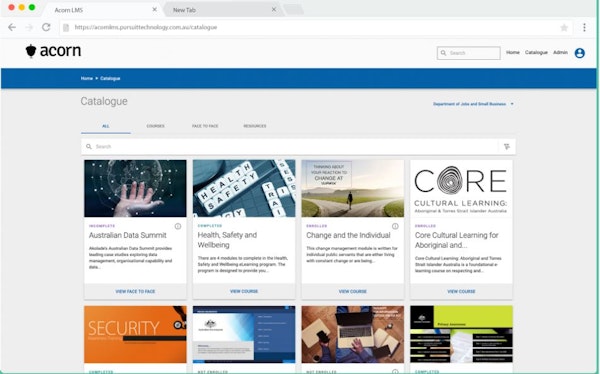Open Catalogue in the top navigation

(536, 52)
